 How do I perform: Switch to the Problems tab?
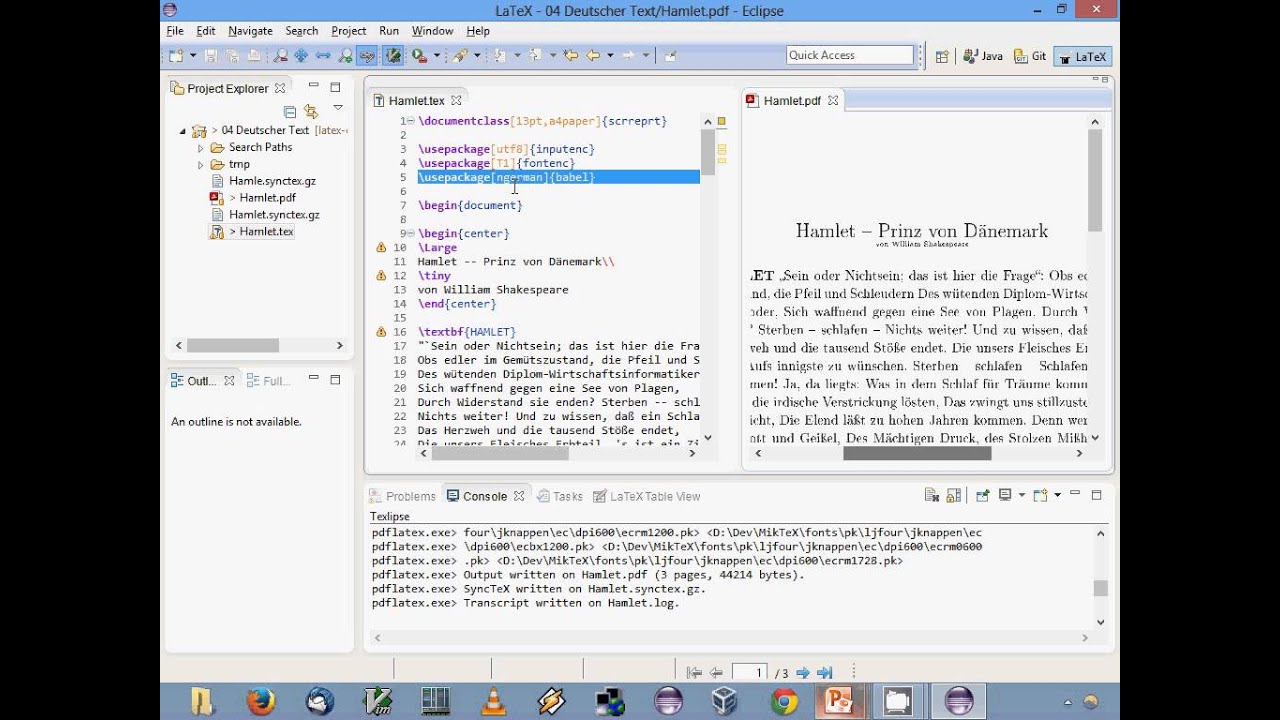[402, 496]
